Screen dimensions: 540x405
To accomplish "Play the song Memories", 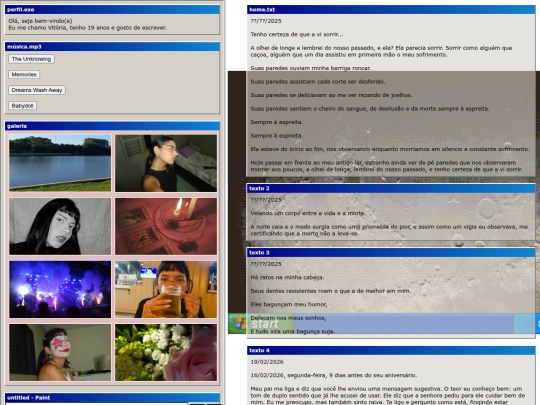I will point(24,74).
